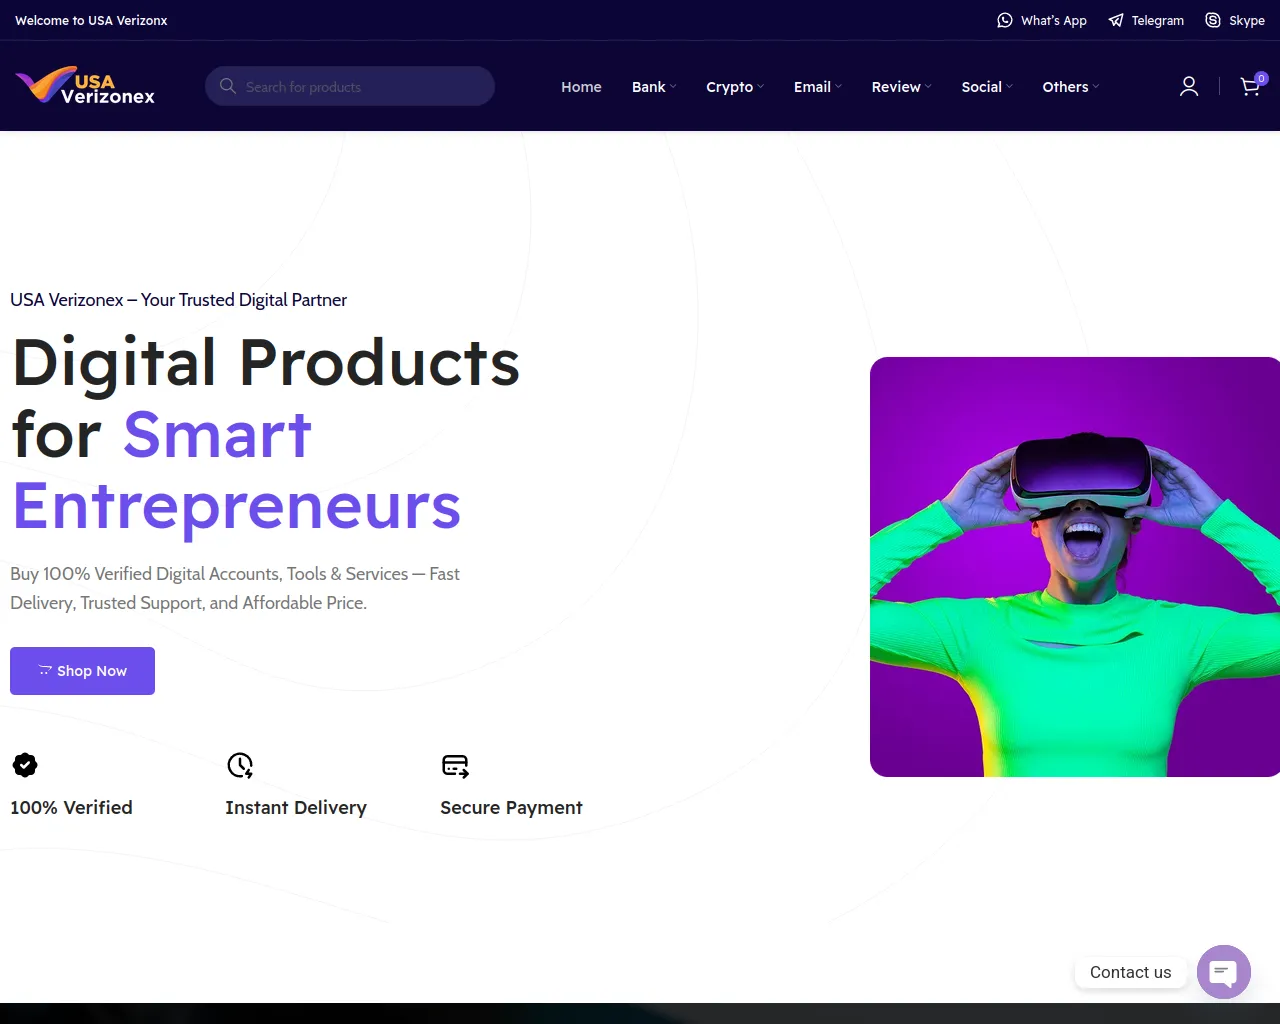The width and height of the screenshot is (1280, 1024).
Task: Expand the Bank dropdown menu
Action: pos(654,87)
